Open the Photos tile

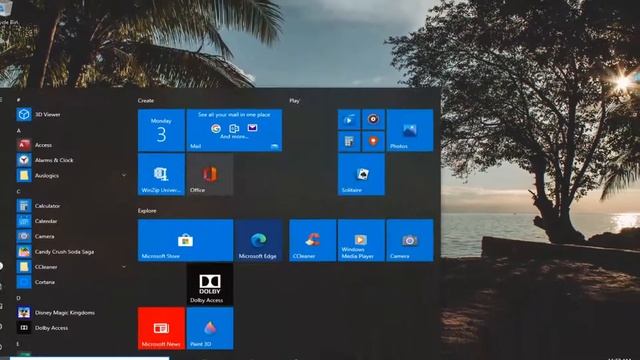pyautogui.click(x=410, y=130)
